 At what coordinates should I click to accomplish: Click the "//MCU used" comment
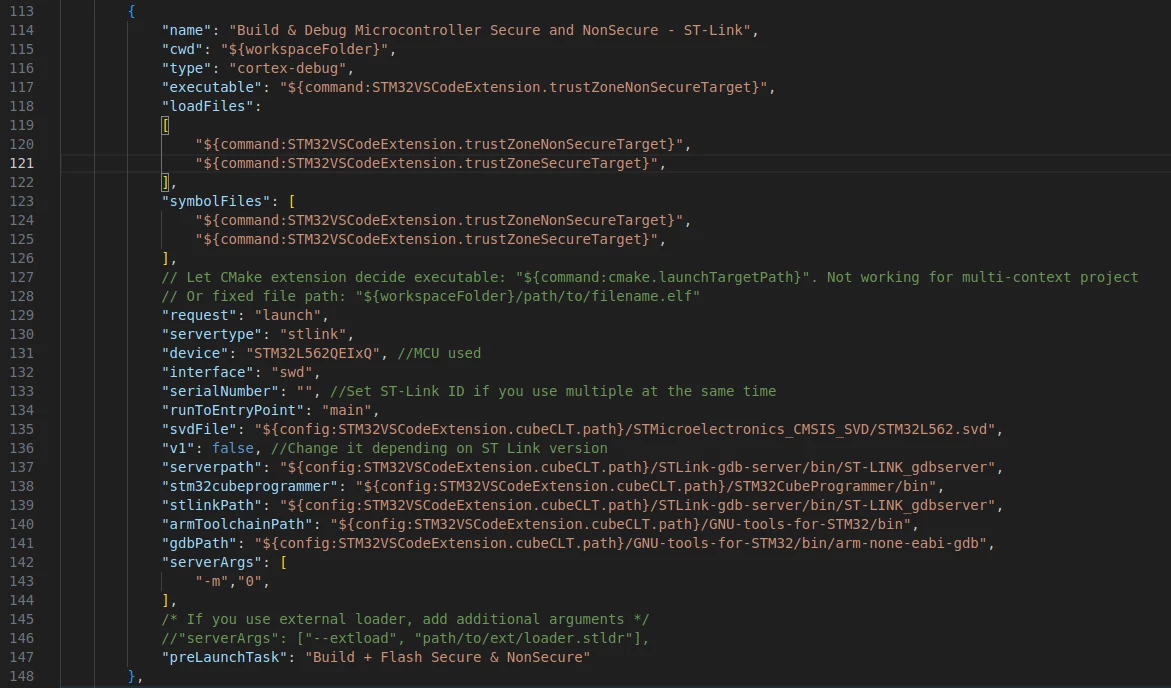point(439,353)
